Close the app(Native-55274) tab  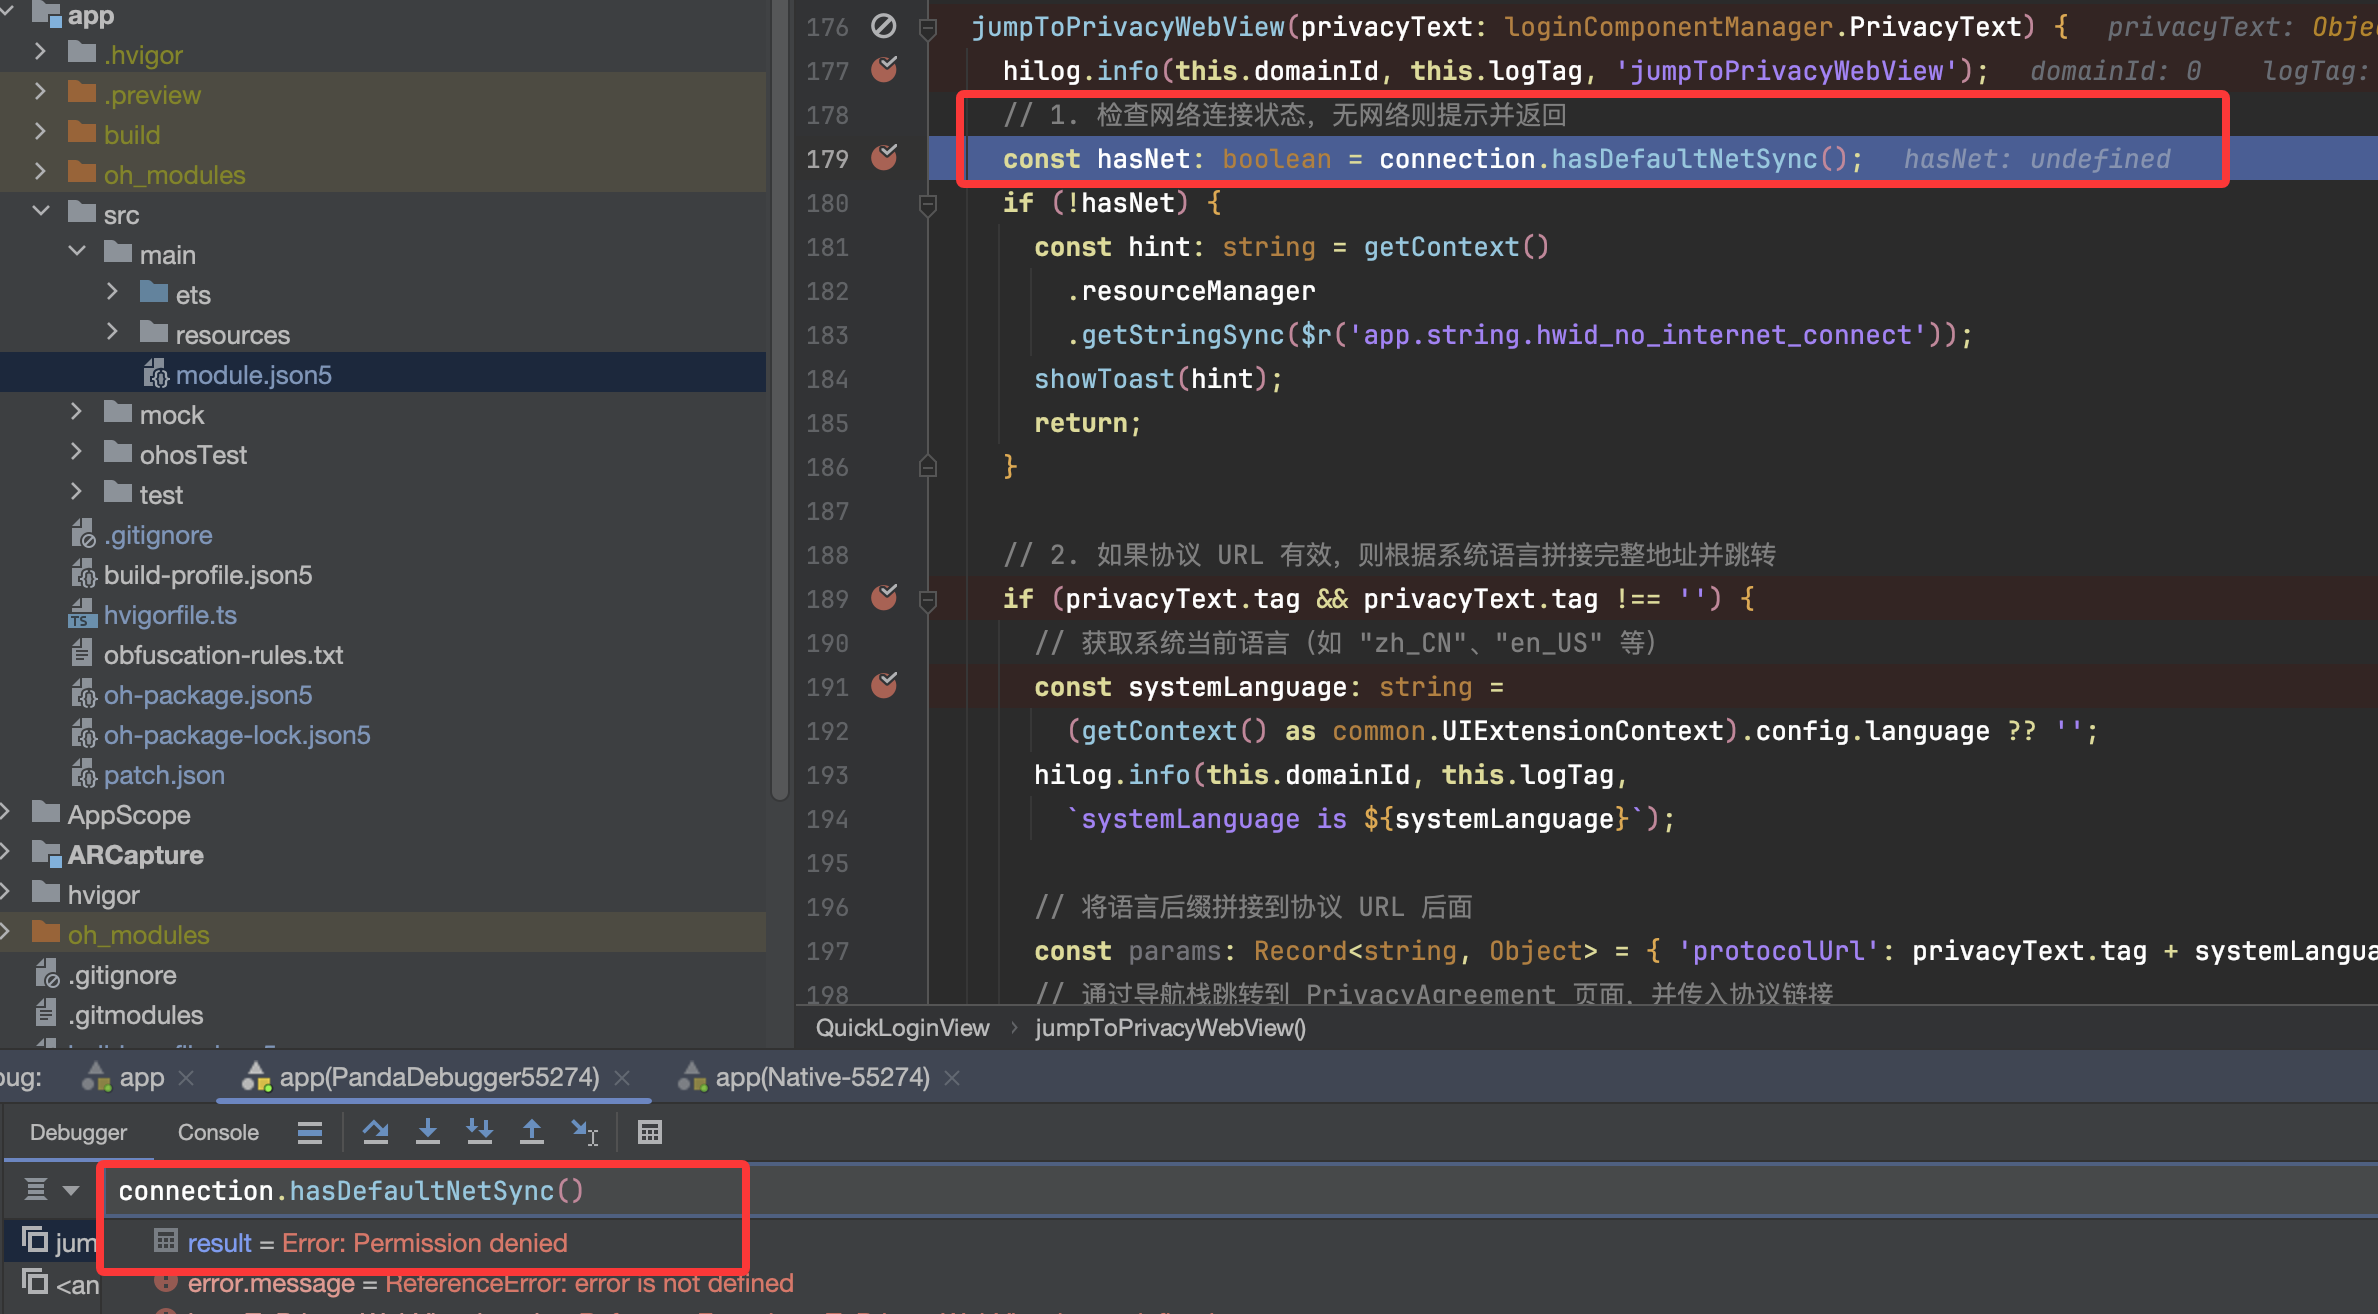[952, 1078]
